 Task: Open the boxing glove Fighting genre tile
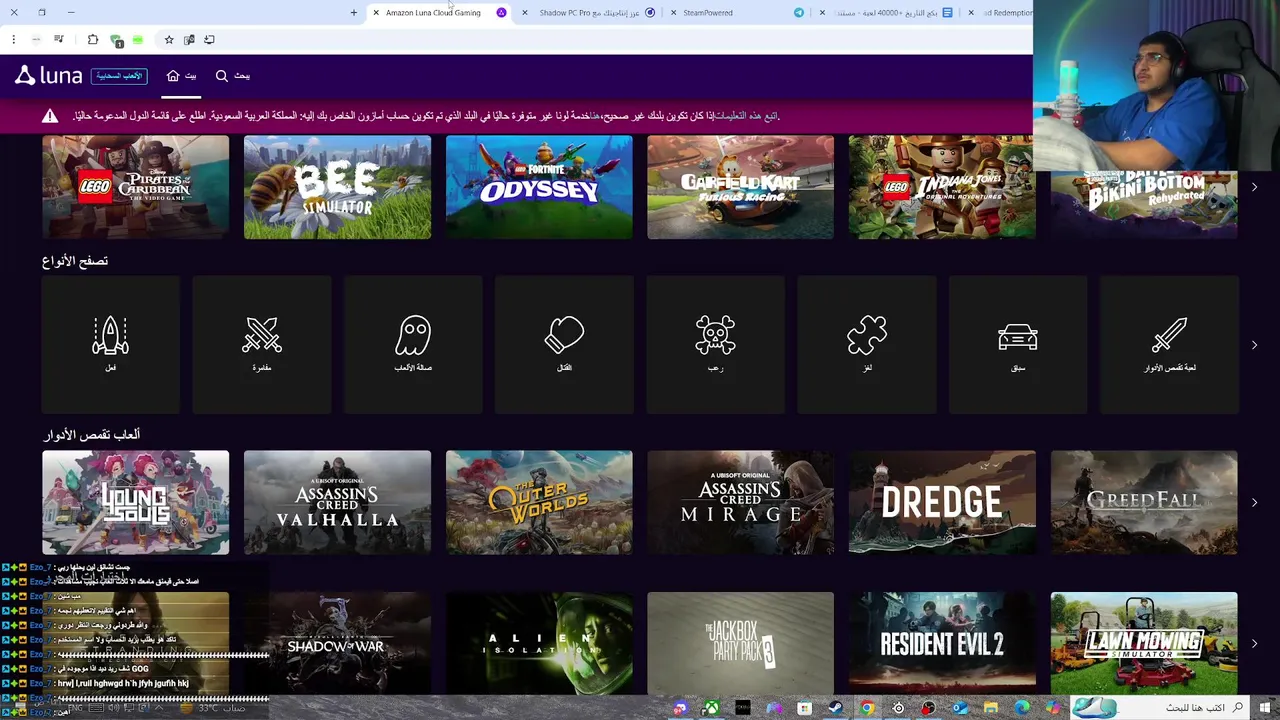point(564,345)
